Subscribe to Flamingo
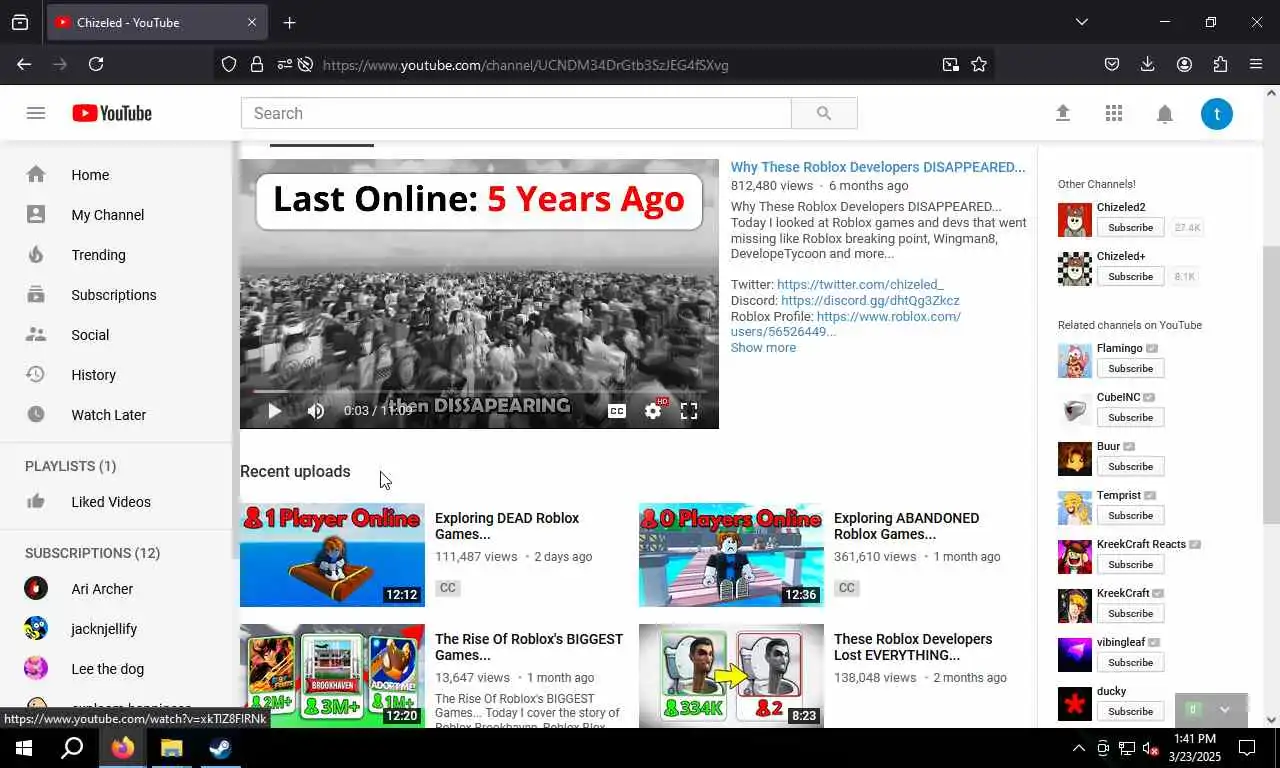Viewport: 1280px width, 768px height. click(1131, 368)
